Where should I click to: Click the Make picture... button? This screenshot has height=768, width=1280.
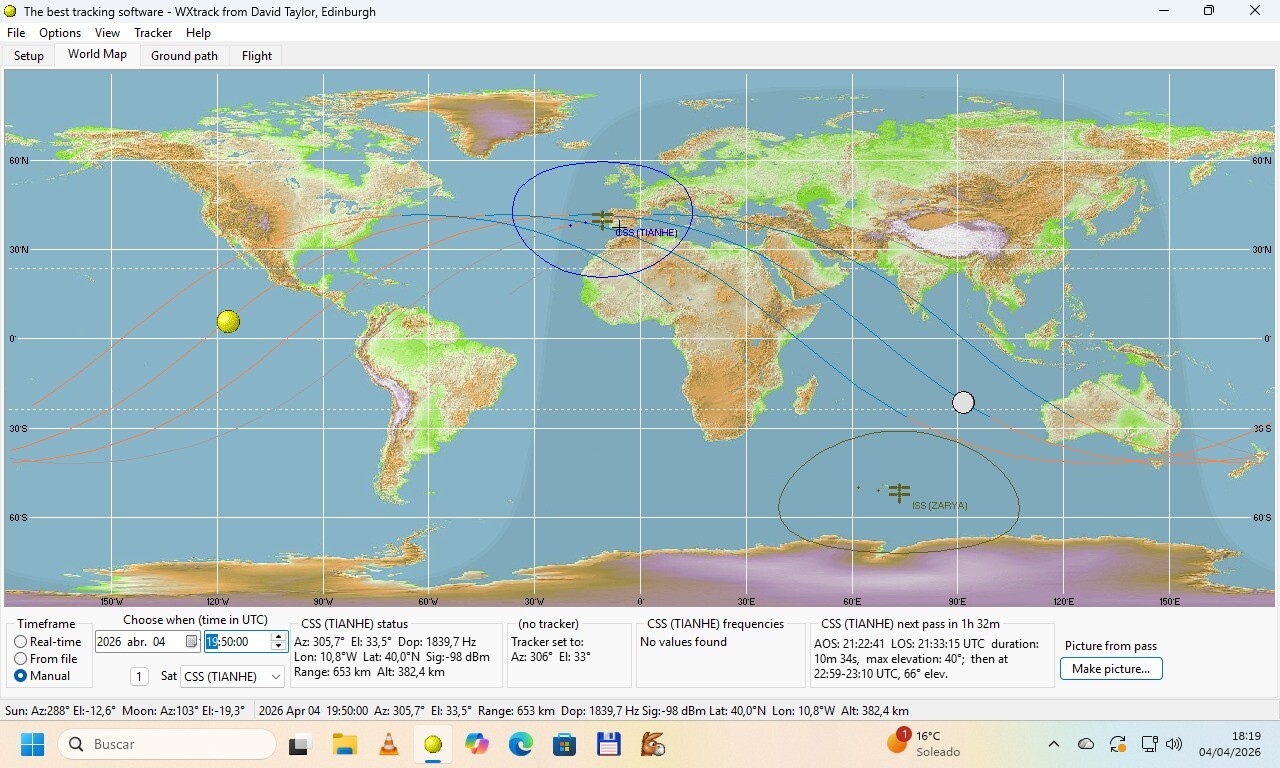coord(1110,669)
